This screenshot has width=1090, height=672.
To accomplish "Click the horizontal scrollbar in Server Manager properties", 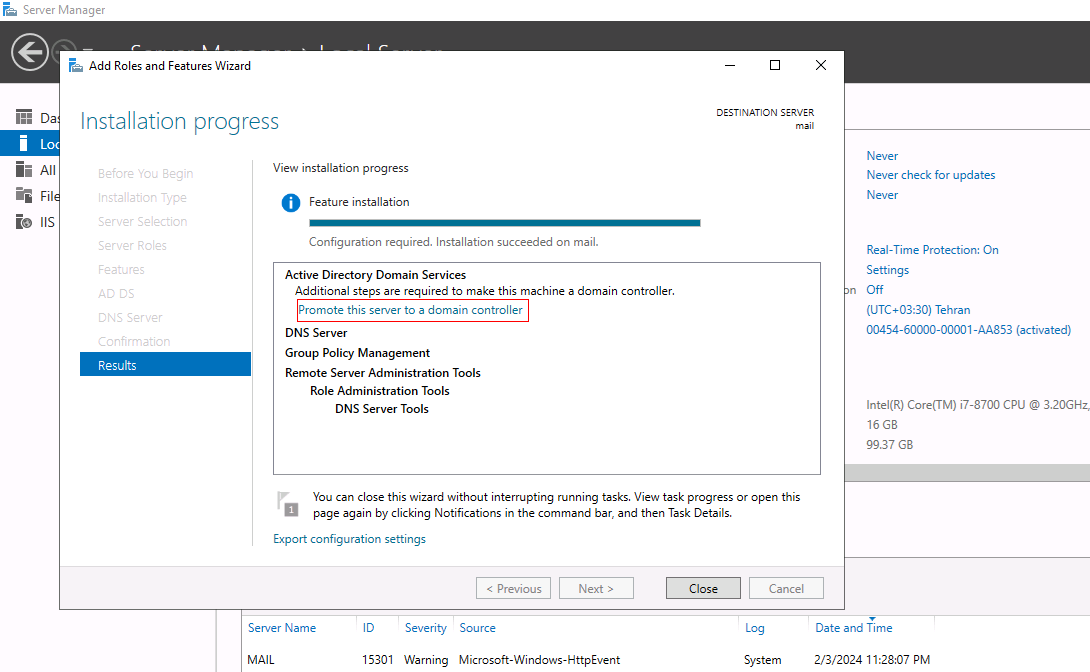I will [967, 473].
